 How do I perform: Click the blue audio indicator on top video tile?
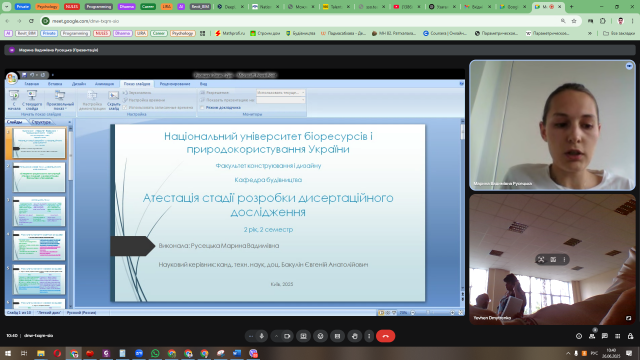pos(629,66)
